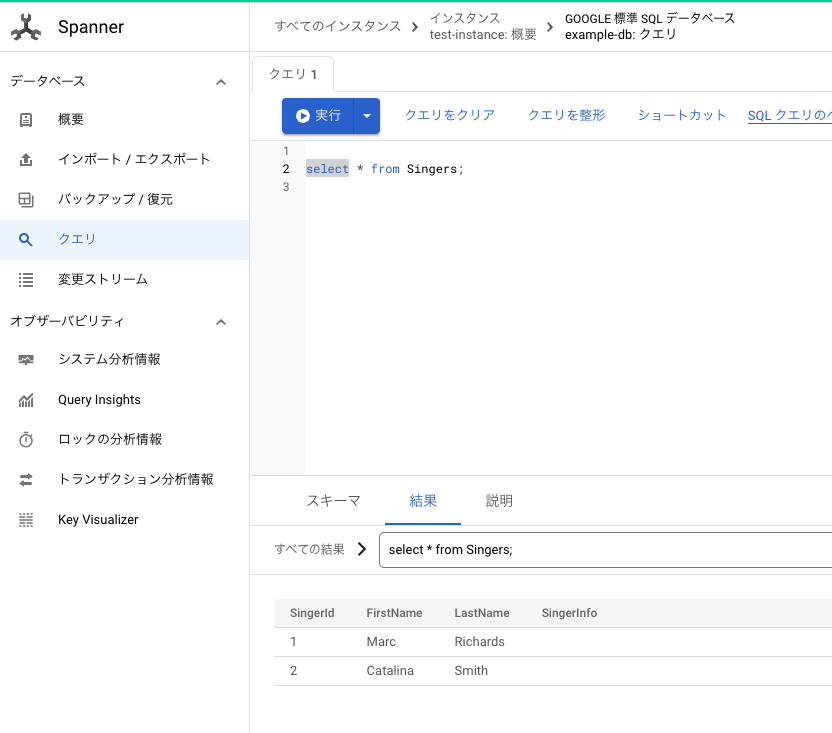Image resolution: width=832 pixels, height=733 pixels.
Task: Open the Key Visualizer grid icon
Action: tap(25, 520)
